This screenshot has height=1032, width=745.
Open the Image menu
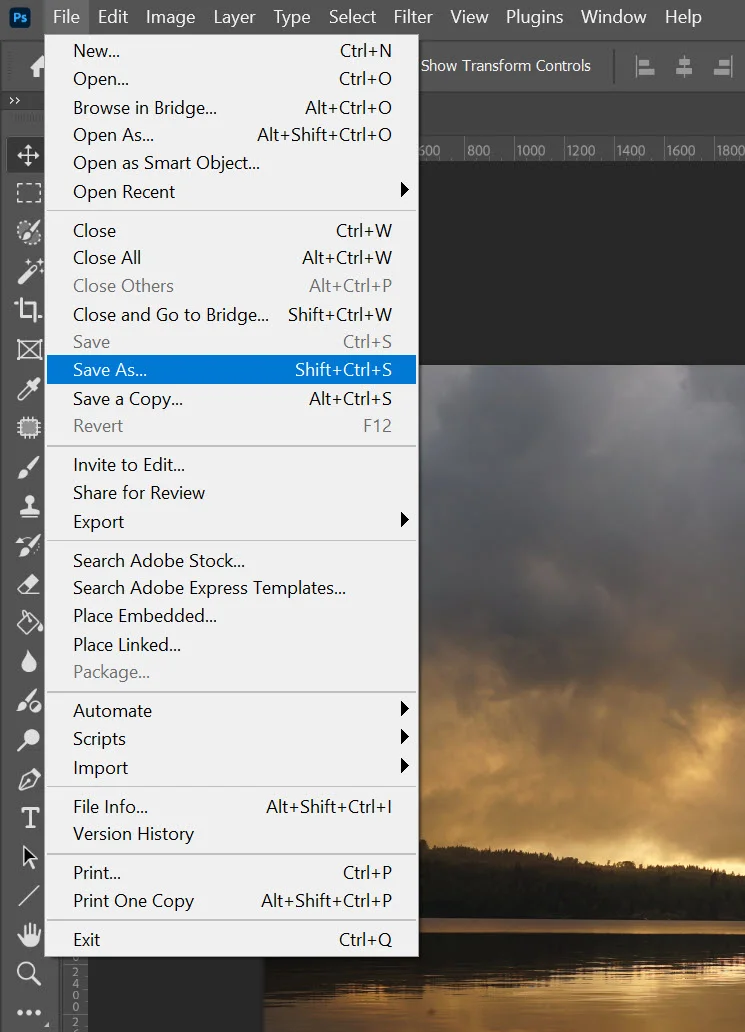click(170, 17)
